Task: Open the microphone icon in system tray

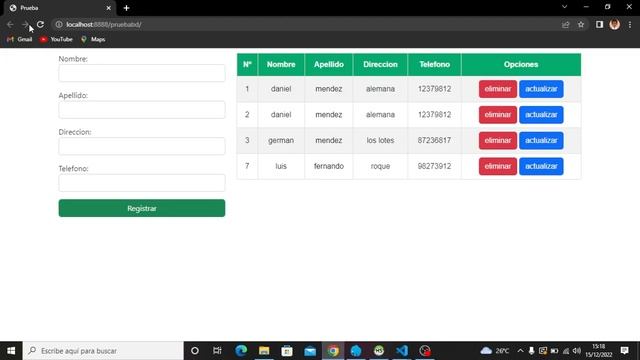Action: 531,351
